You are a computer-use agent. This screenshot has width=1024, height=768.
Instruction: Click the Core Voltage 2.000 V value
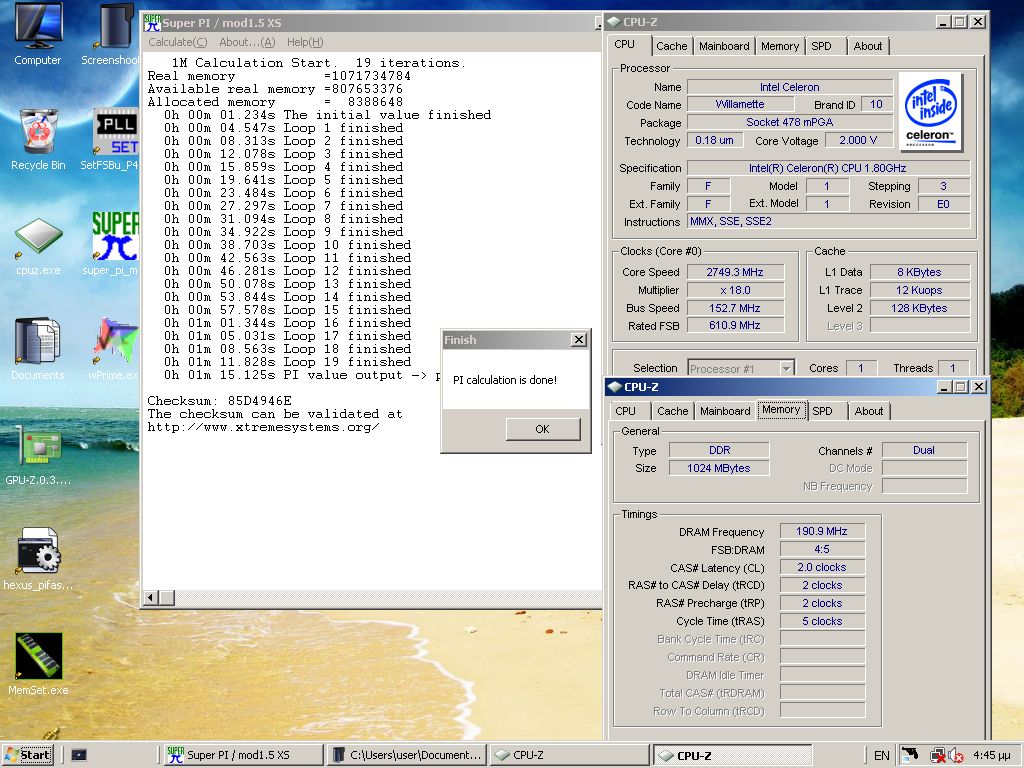(858, 140)
